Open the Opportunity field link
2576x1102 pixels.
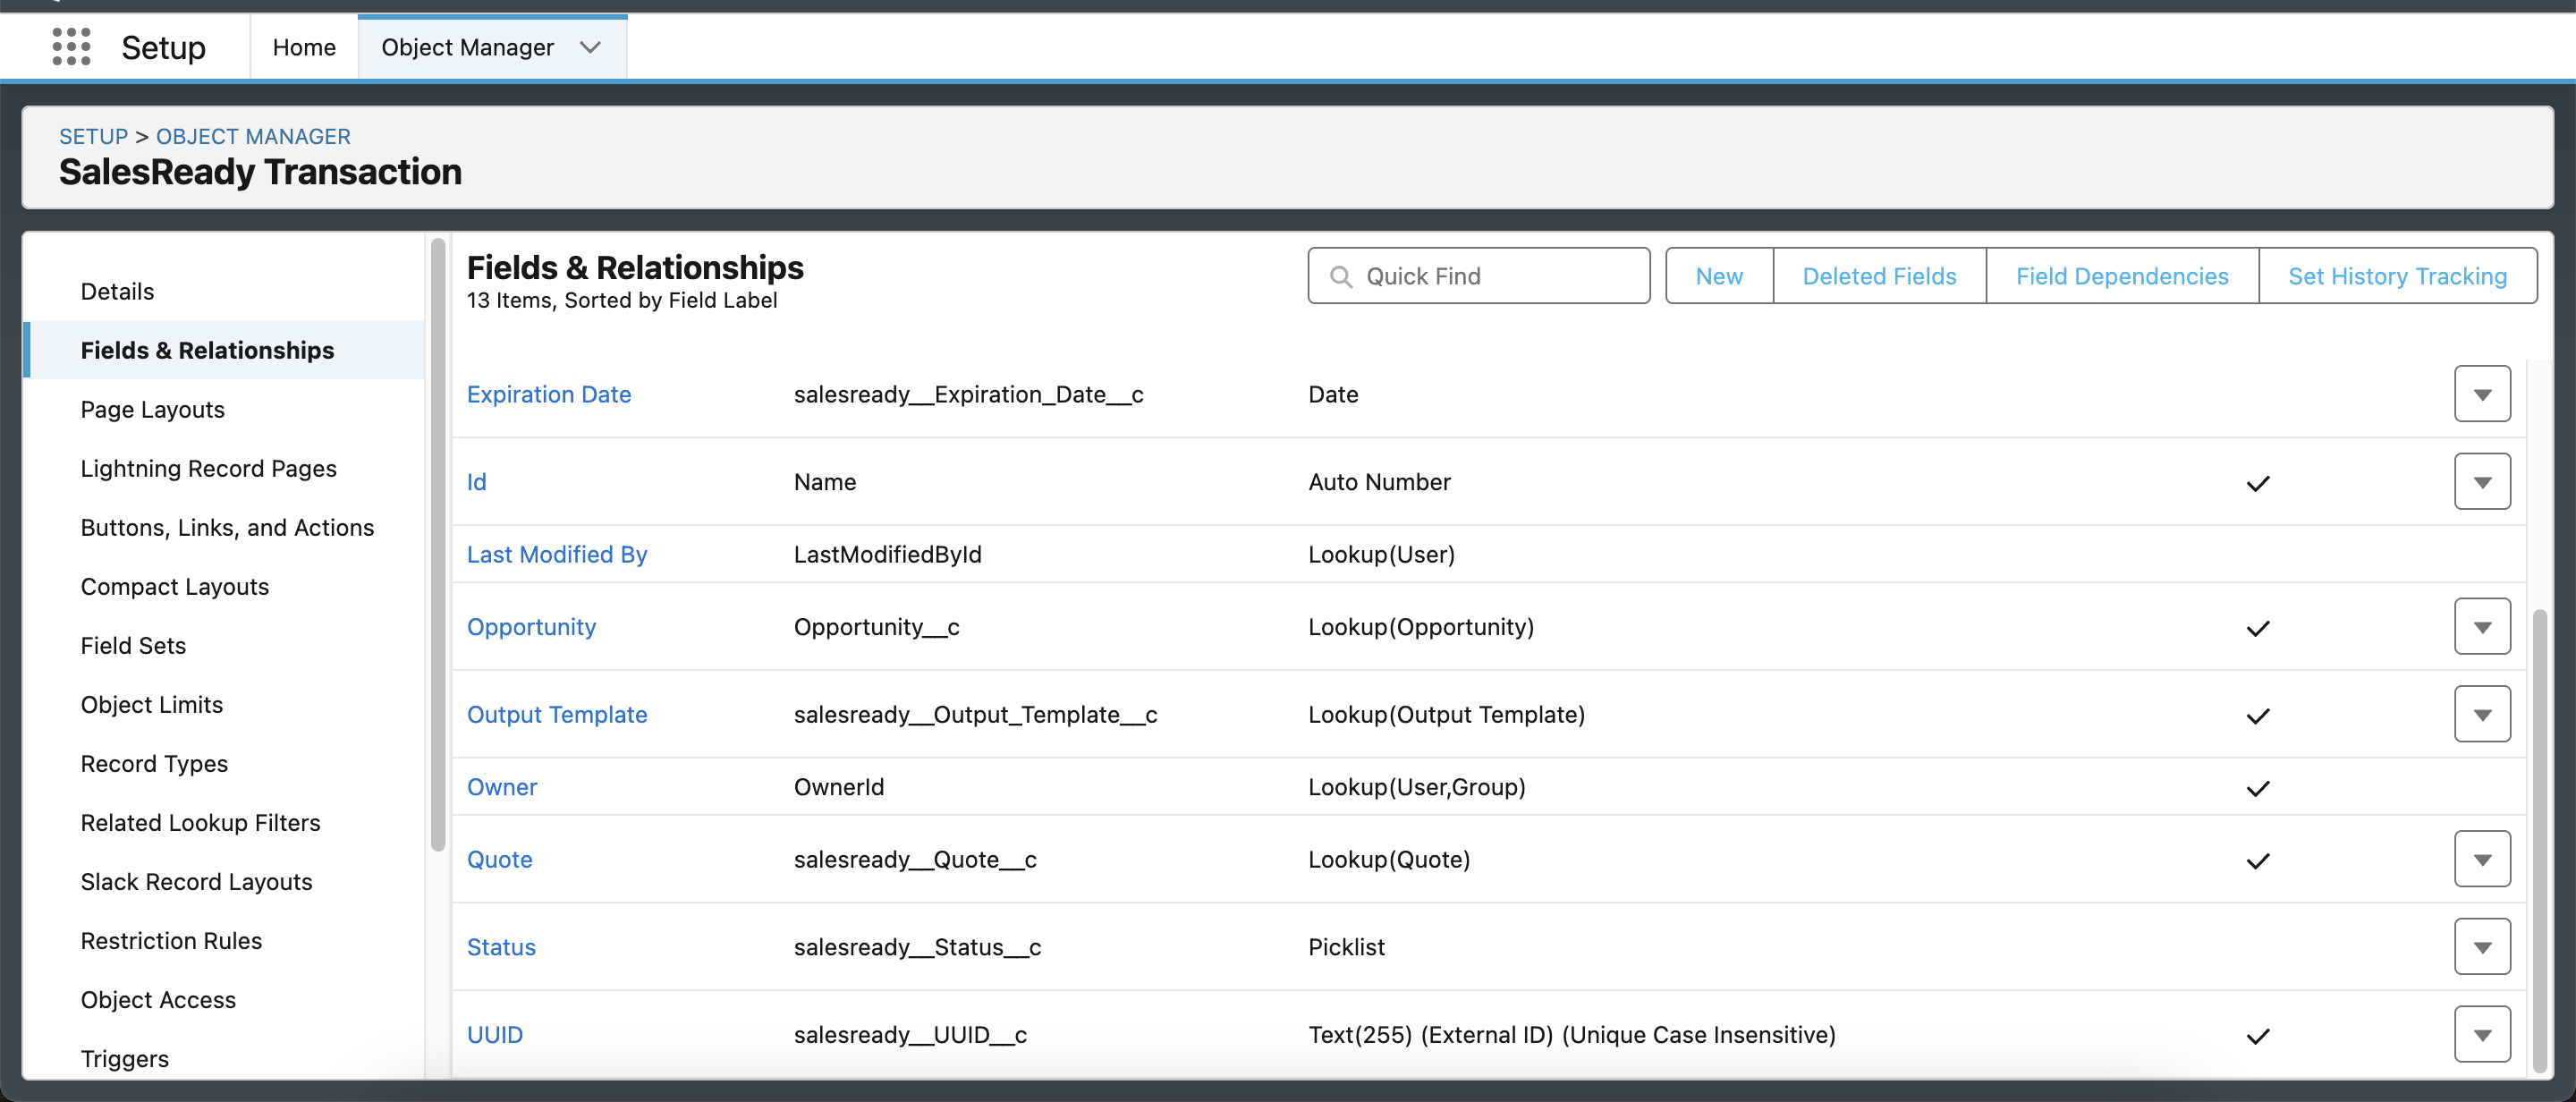pyautogui.click(x=531, y=626)
